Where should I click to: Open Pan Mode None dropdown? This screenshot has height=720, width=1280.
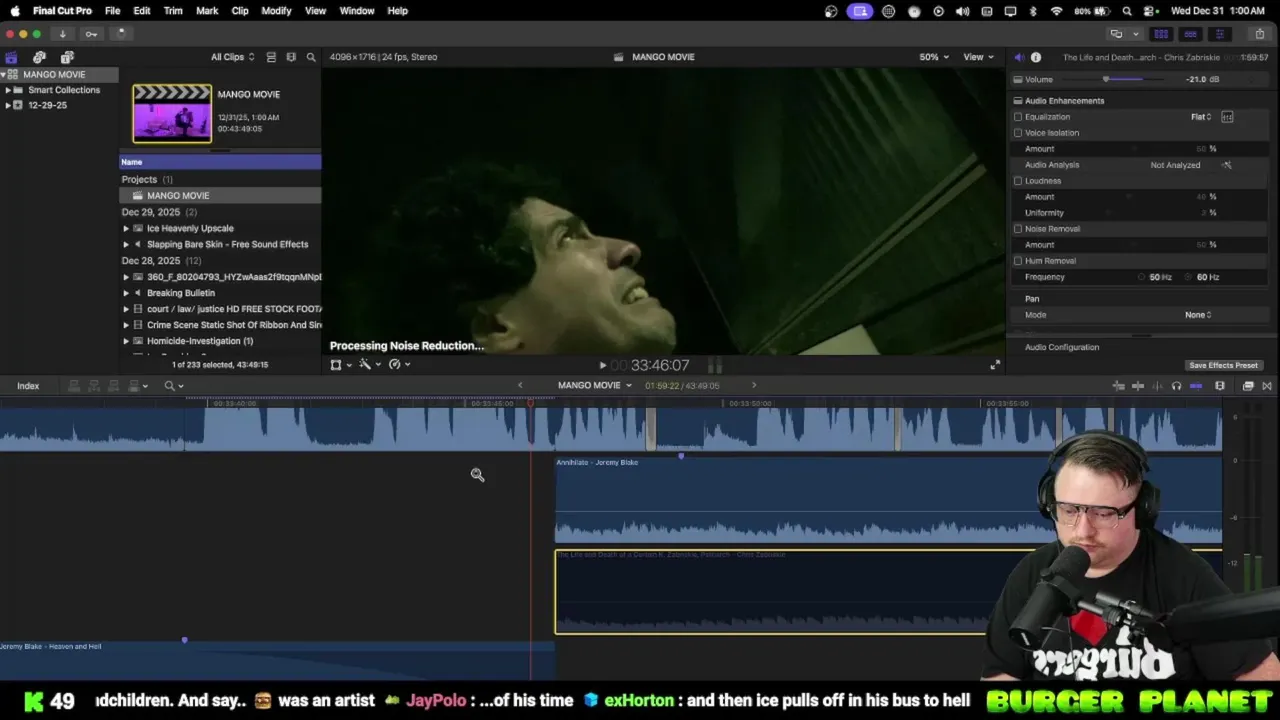pyautogui.click(x=1198, y=315)
